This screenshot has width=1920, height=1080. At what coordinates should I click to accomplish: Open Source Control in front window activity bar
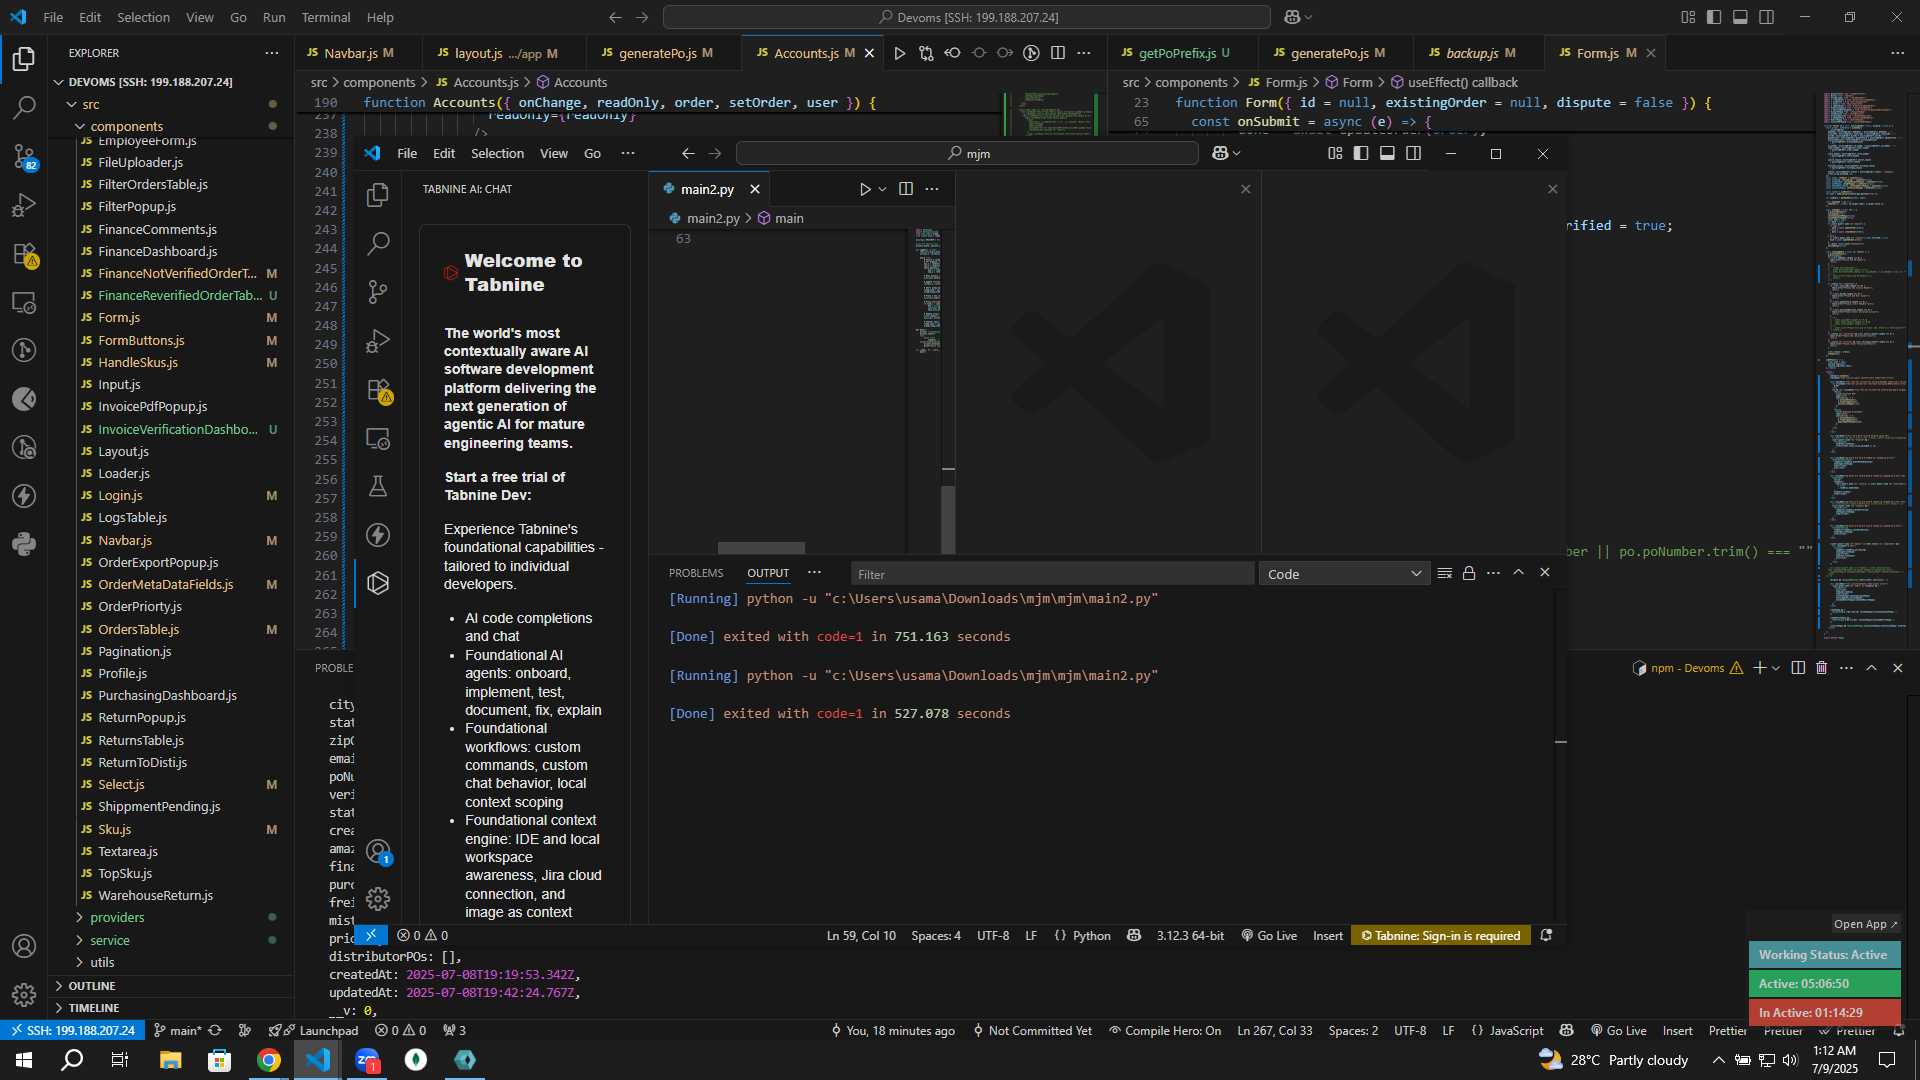tap(378, 291)
